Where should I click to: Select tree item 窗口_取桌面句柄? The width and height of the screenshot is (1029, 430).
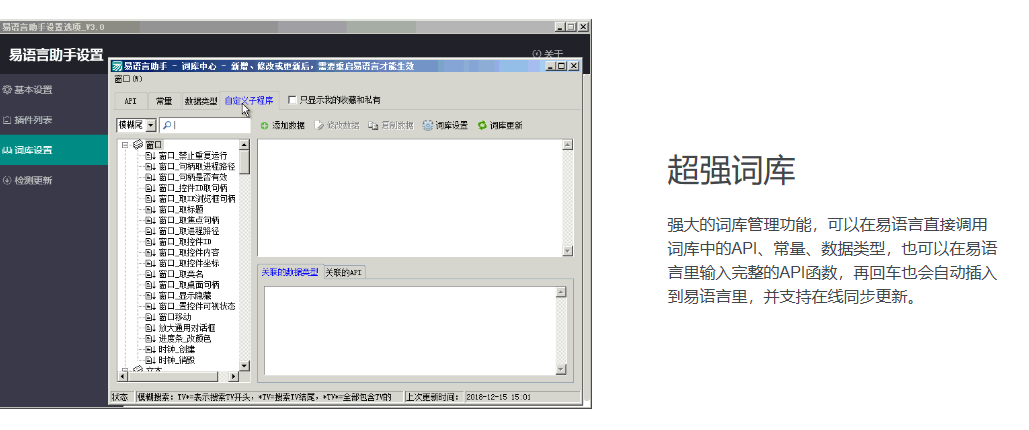coord(188,285)
